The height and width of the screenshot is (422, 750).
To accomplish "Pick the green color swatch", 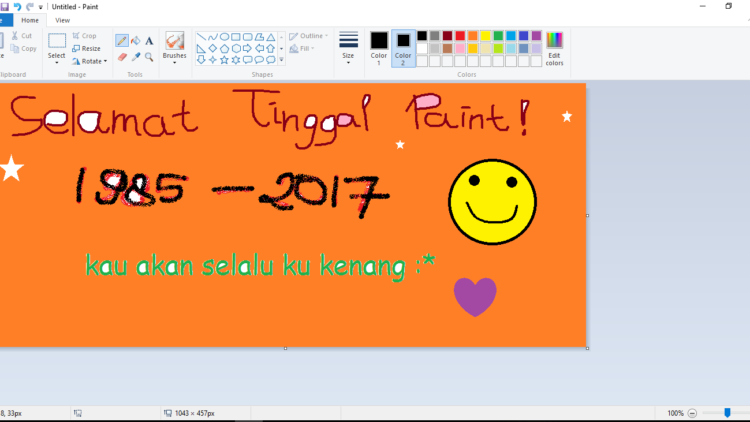I will click(x=498, y=36).
